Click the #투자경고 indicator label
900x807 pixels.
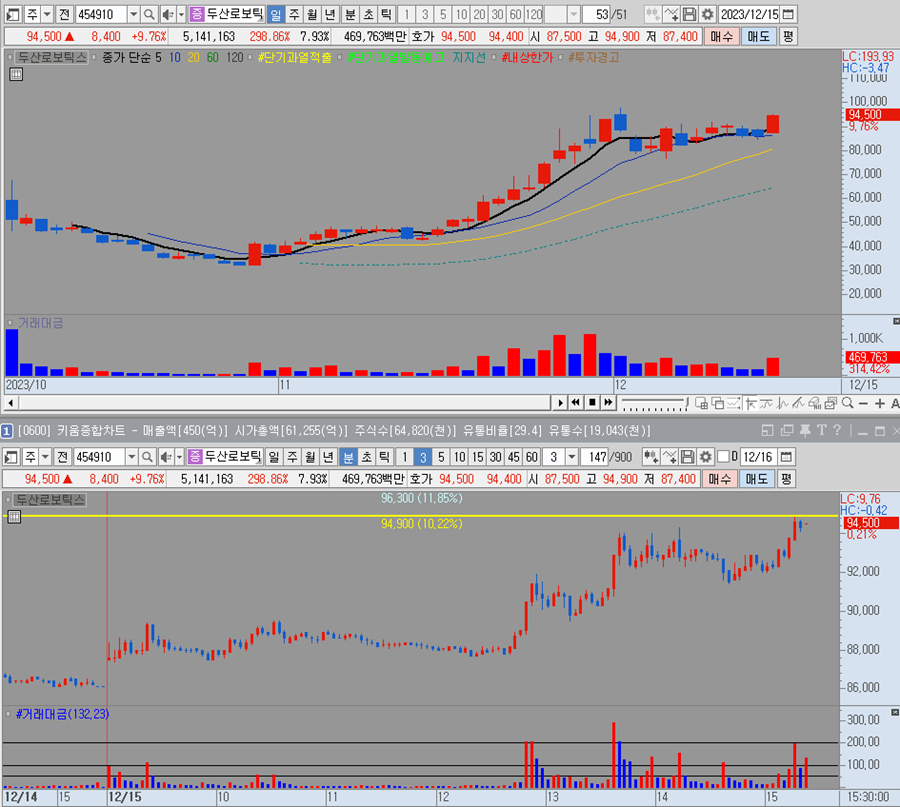point(593,57)
